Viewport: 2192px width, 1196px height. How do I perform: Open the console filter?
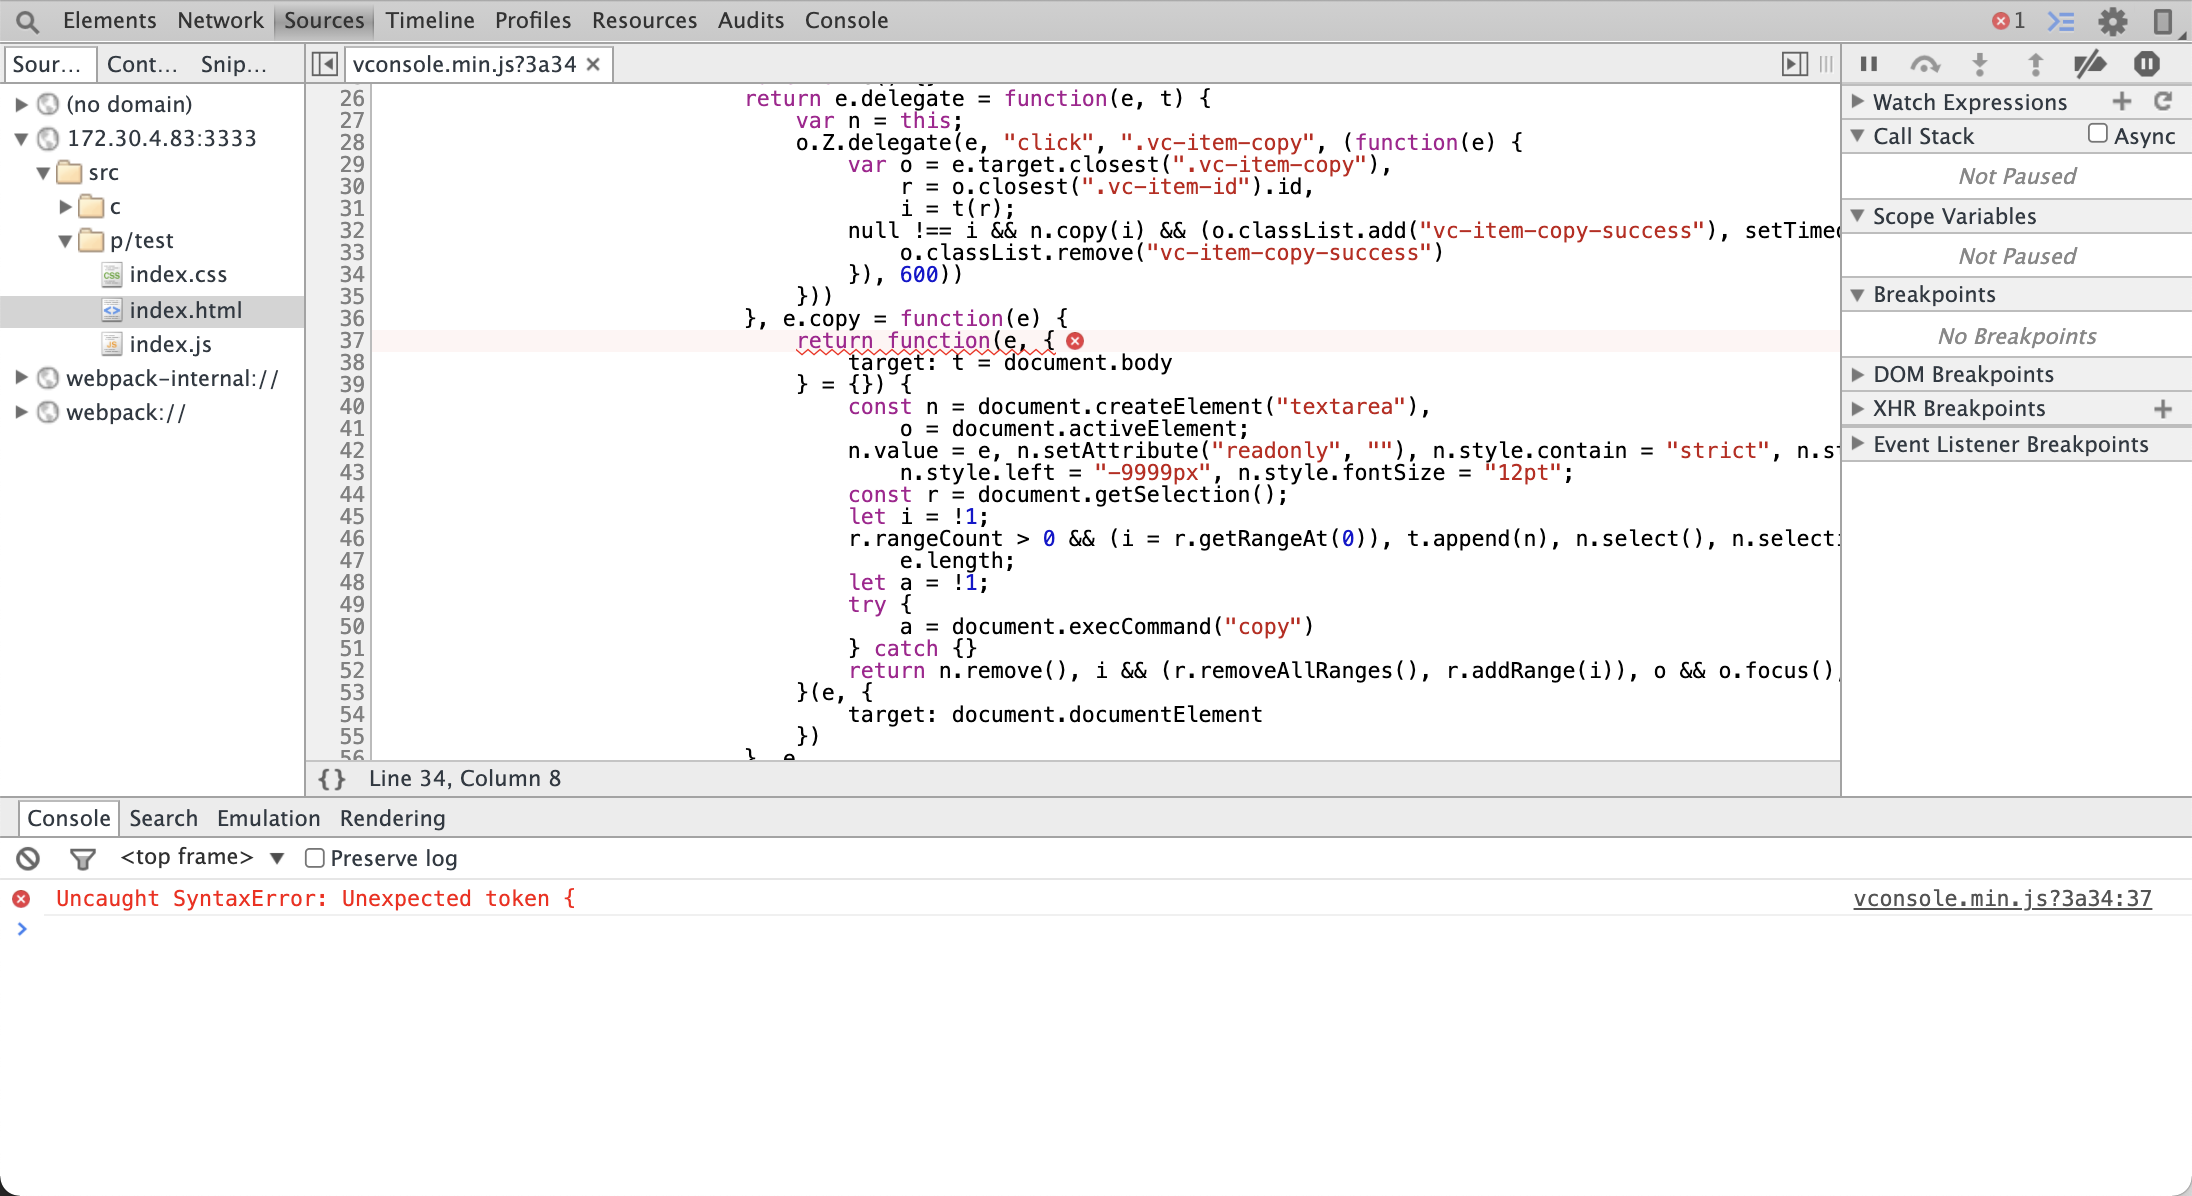[x=82, y=858]
